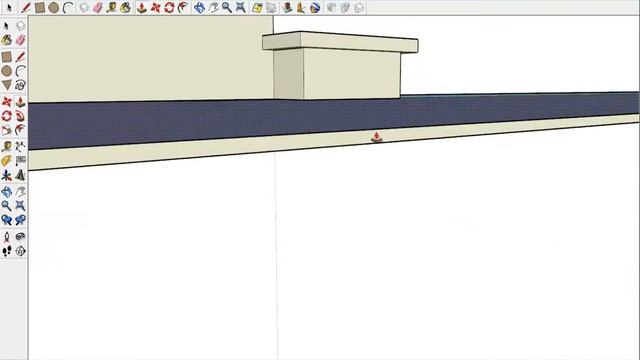Select the arrow Select tool in top toolbar

[x=9, y=7]
